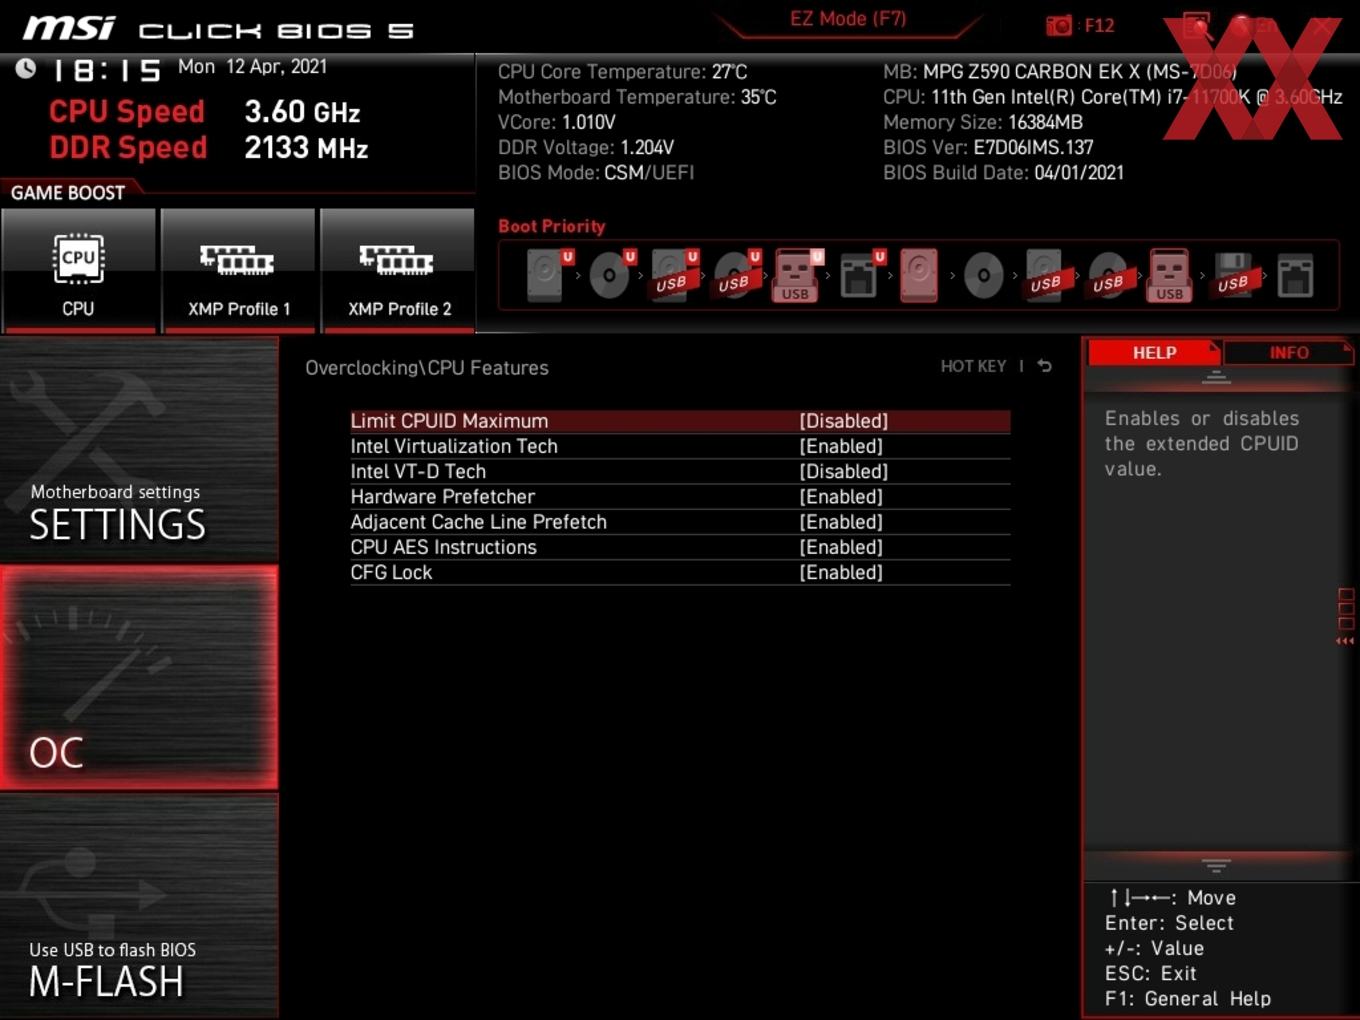Click the Memory Size: 16384MB entry
The height and width of the screenshot is (1020, 1360).
[x=983, y=122]
